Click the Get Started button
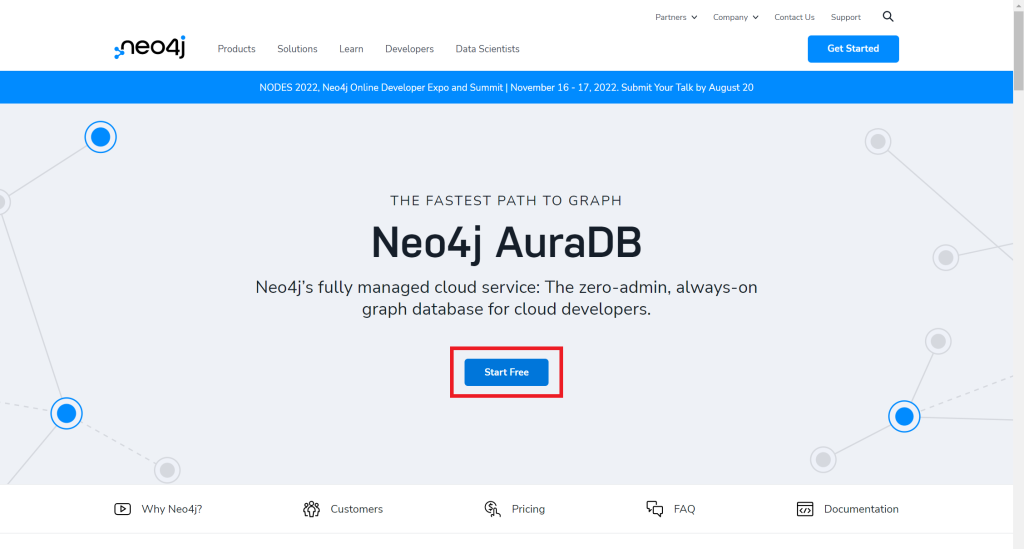This screenshot has width=1024, height=549. tap(853, 49)
